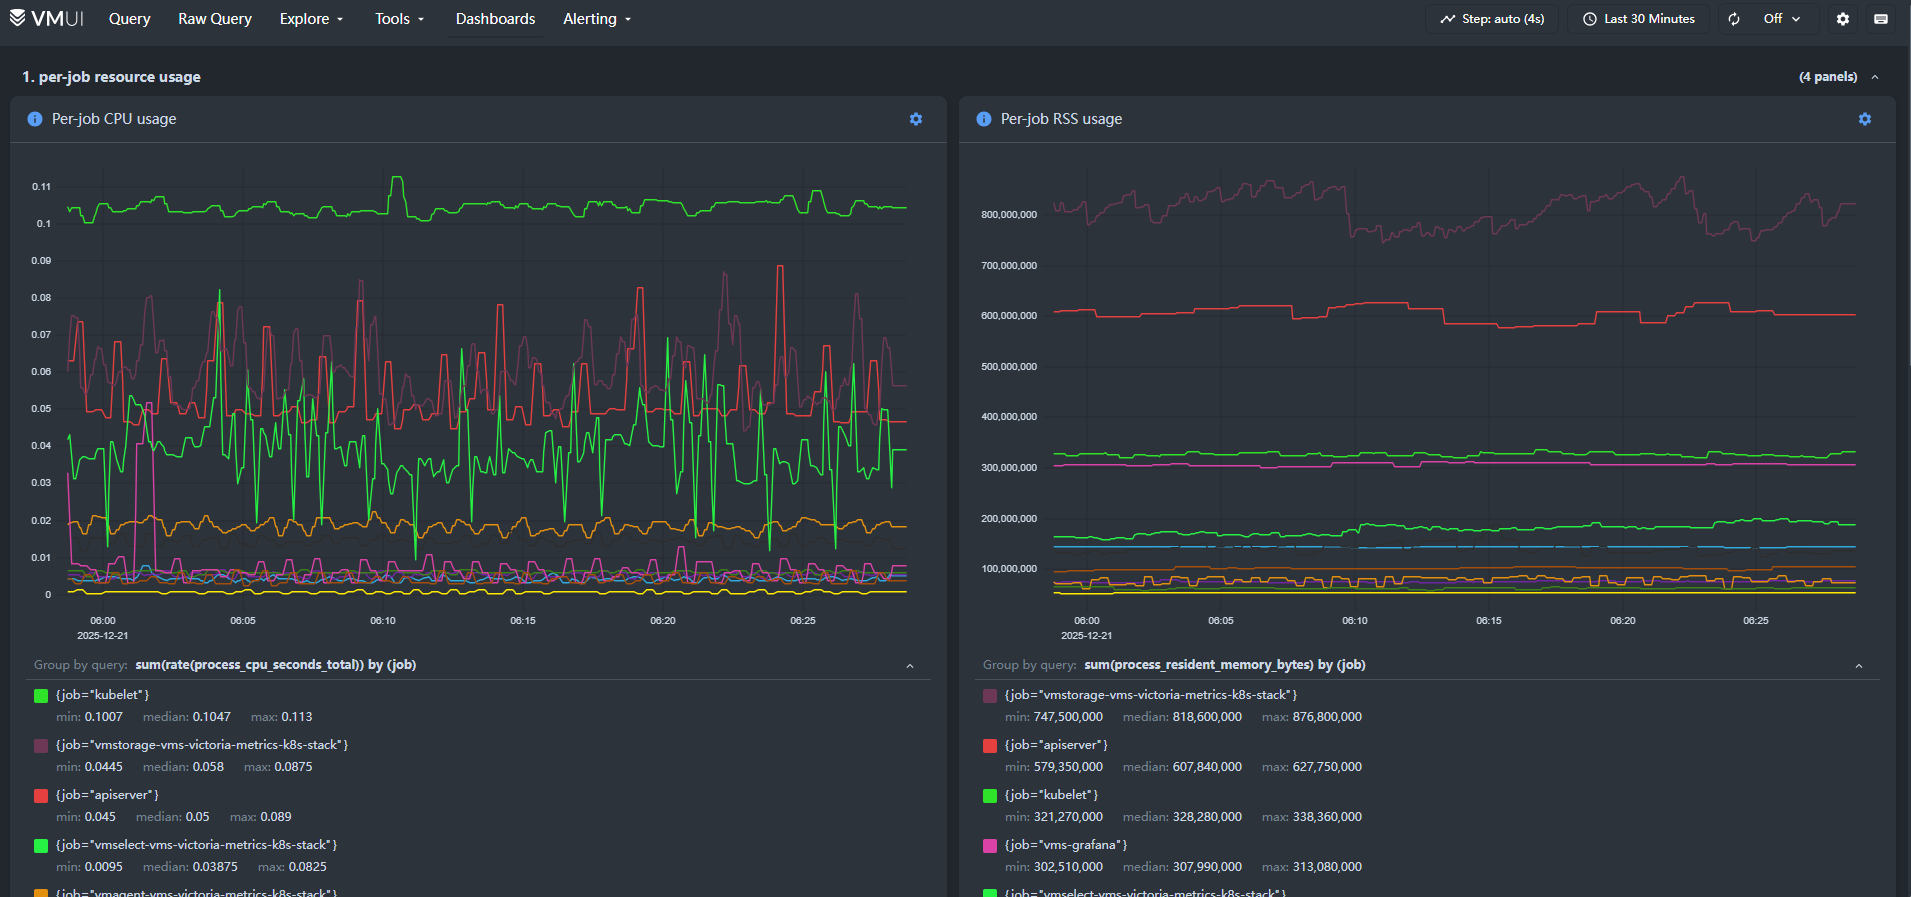The image size is (1911, 897).
Task: Toggle kubelet series in CPU usage legend
Action: point(102,695)
